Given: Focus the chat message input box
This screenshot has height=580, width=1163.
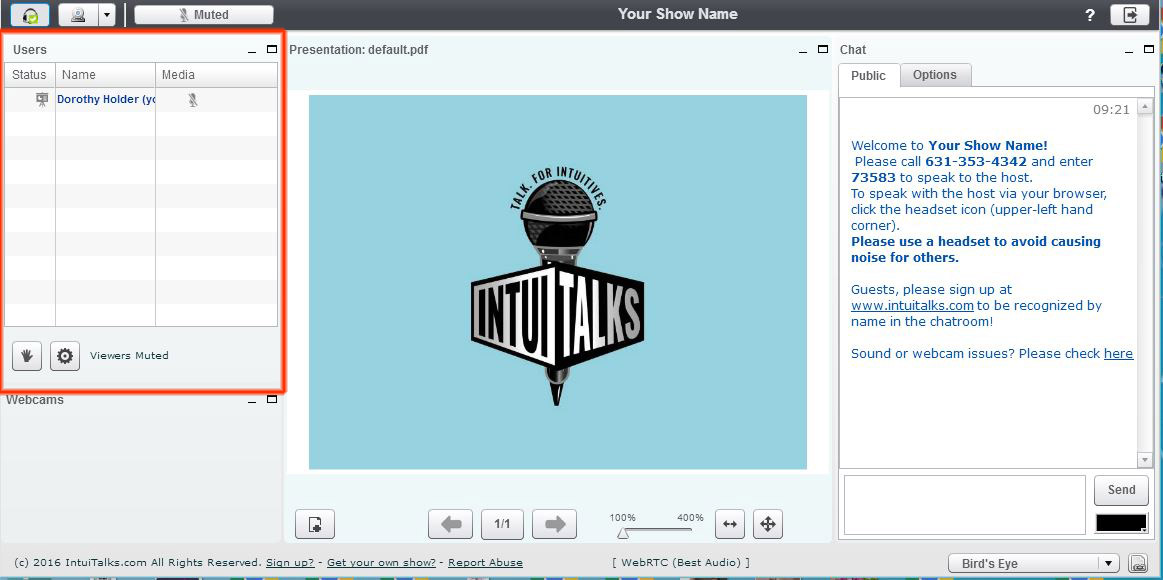Looking at the screenshot, I should pyautogui.click(x=965, y=505).
